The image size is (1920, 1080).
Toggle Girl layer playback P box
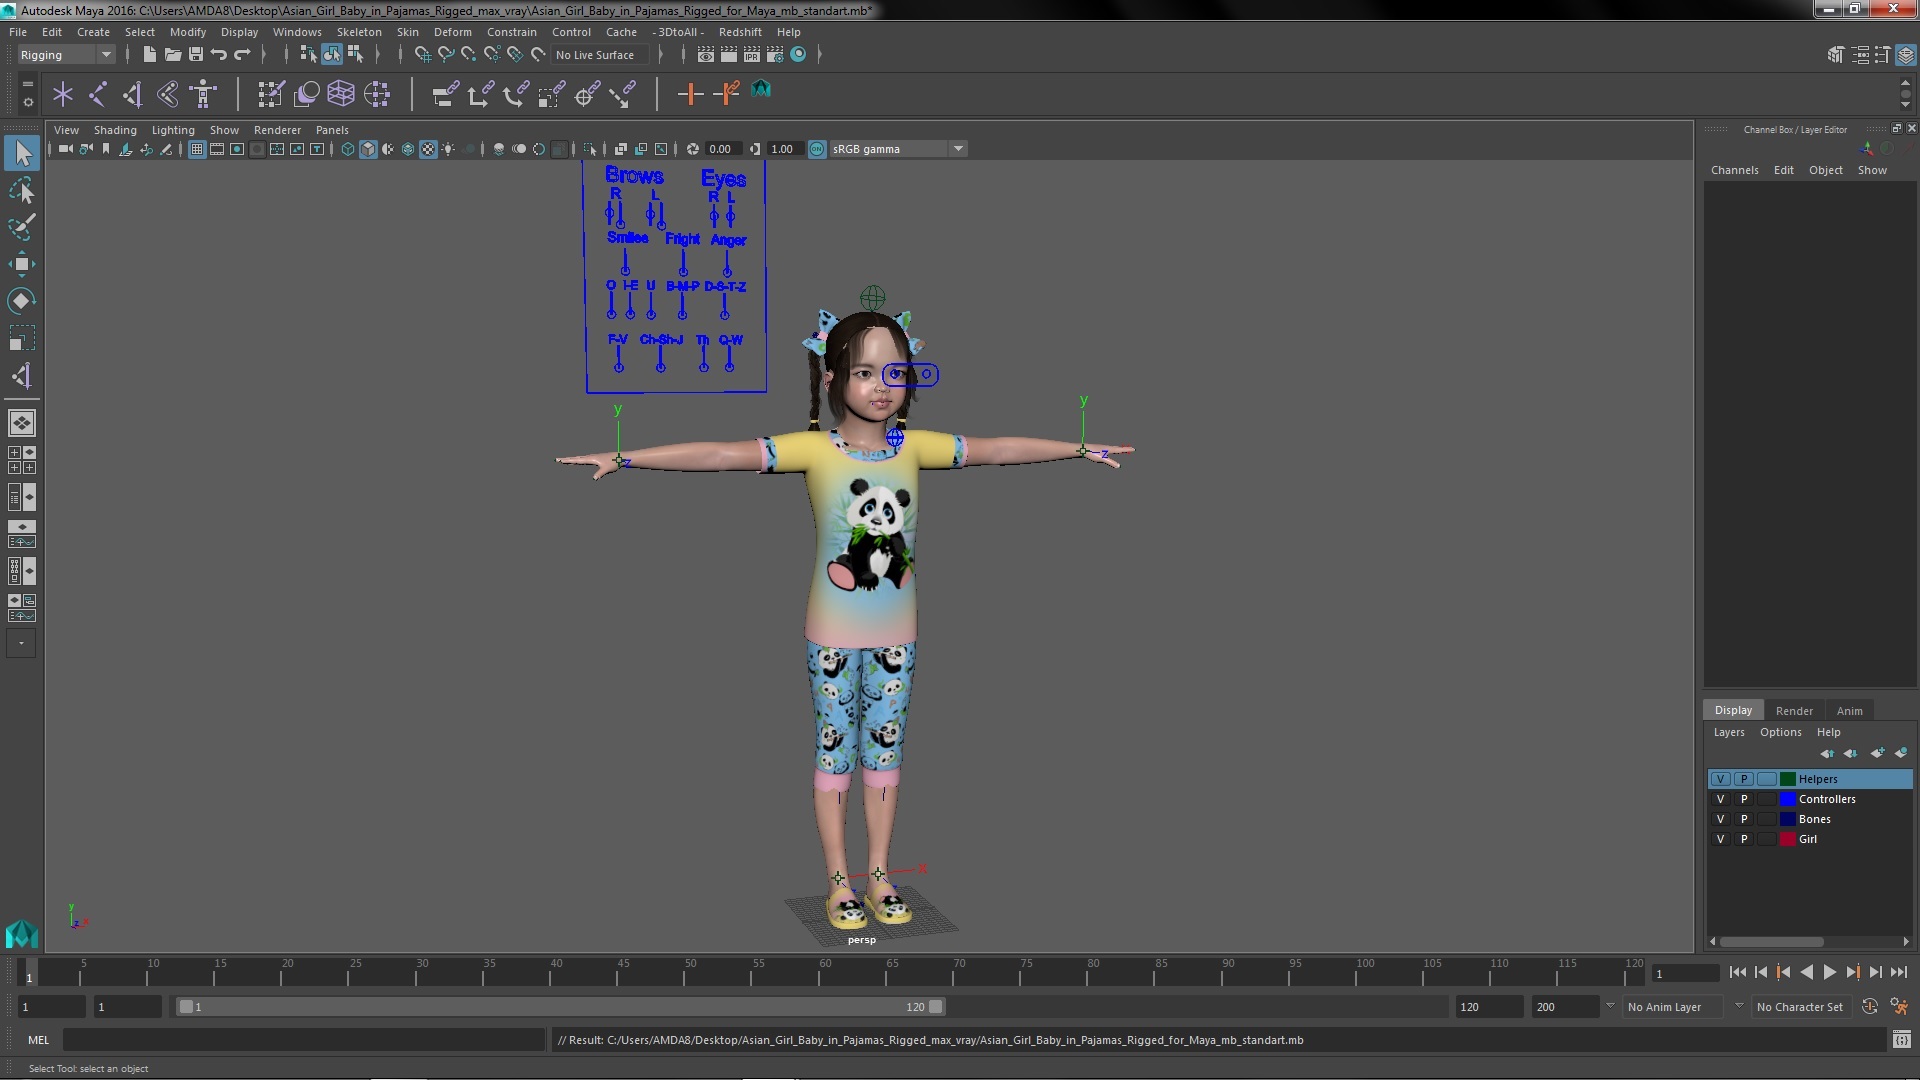click(x=1744, y=839)
